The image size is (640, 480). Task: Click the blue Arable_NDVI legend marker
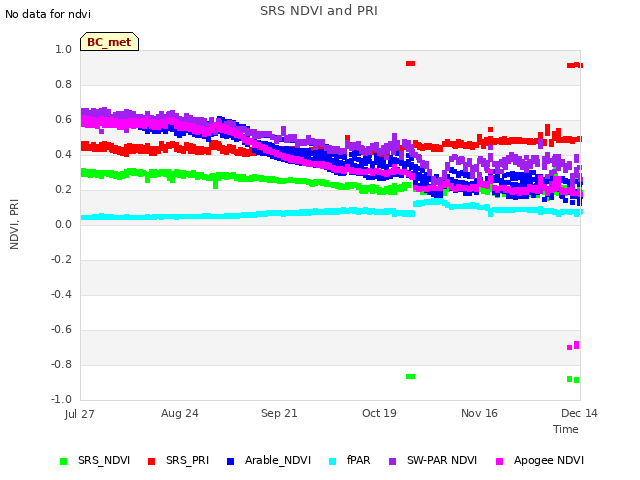tap(231, 461)
